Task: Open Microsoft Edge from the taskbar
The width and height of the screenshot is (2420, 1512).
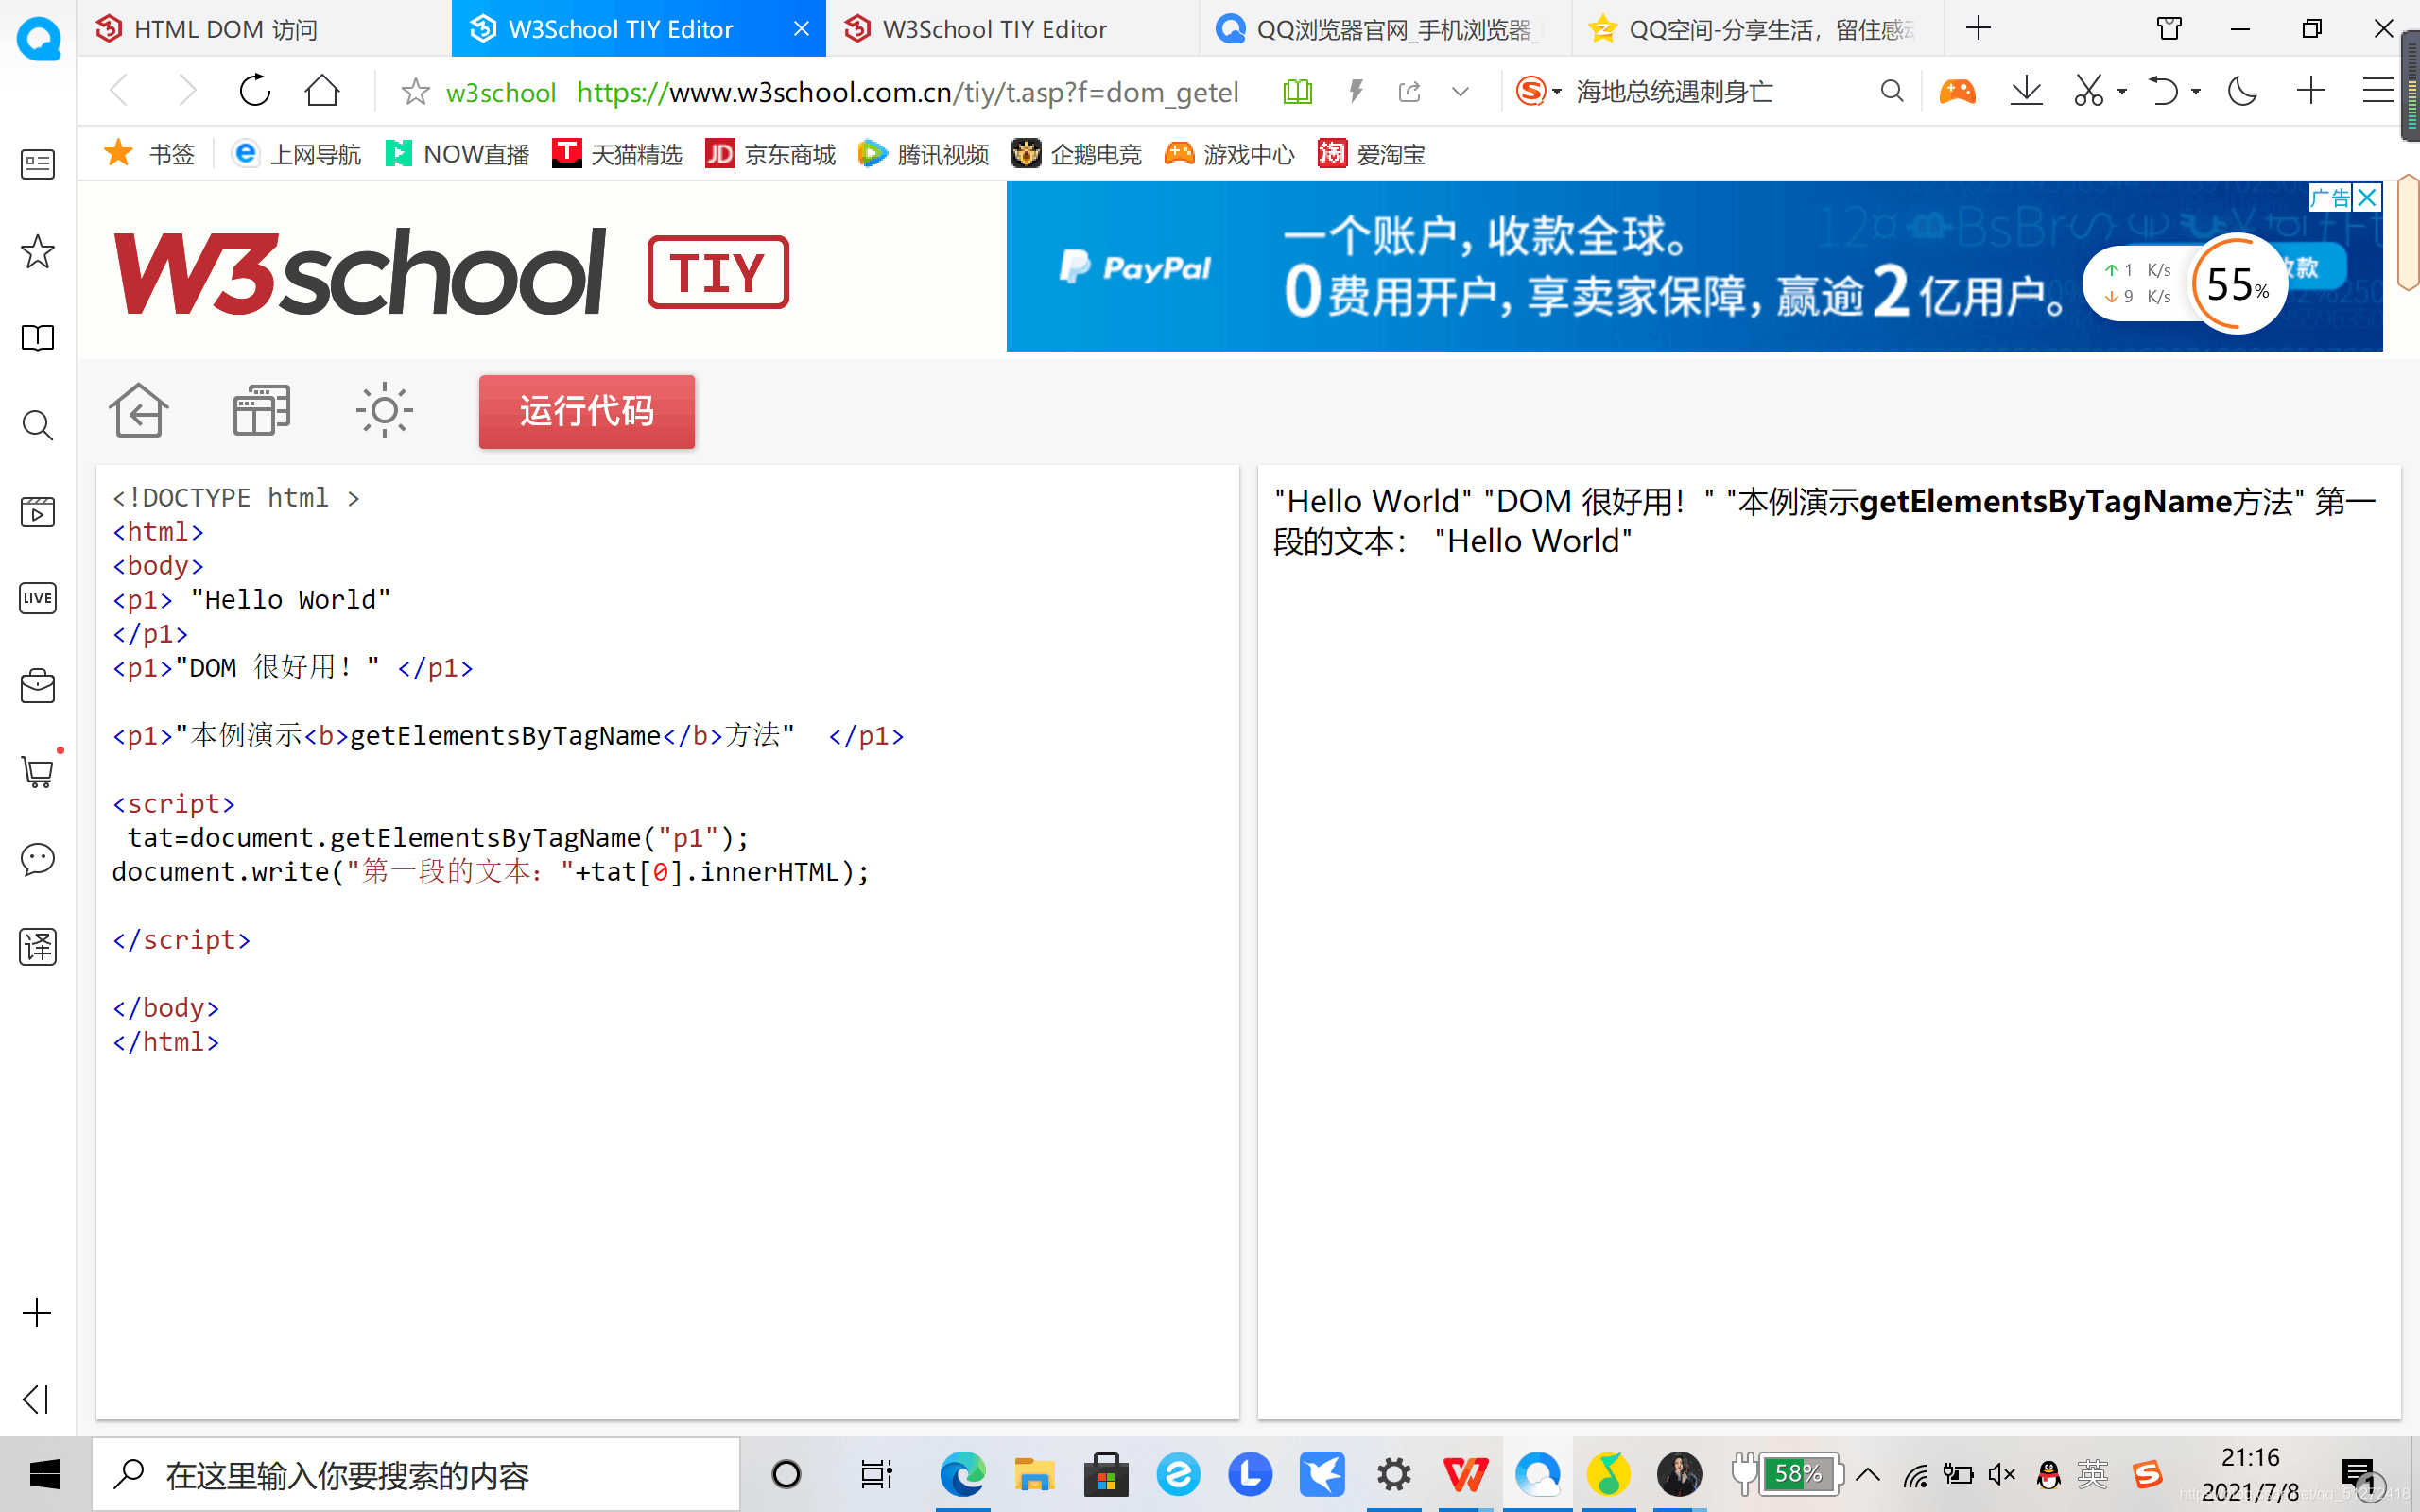Action: 963,1474
